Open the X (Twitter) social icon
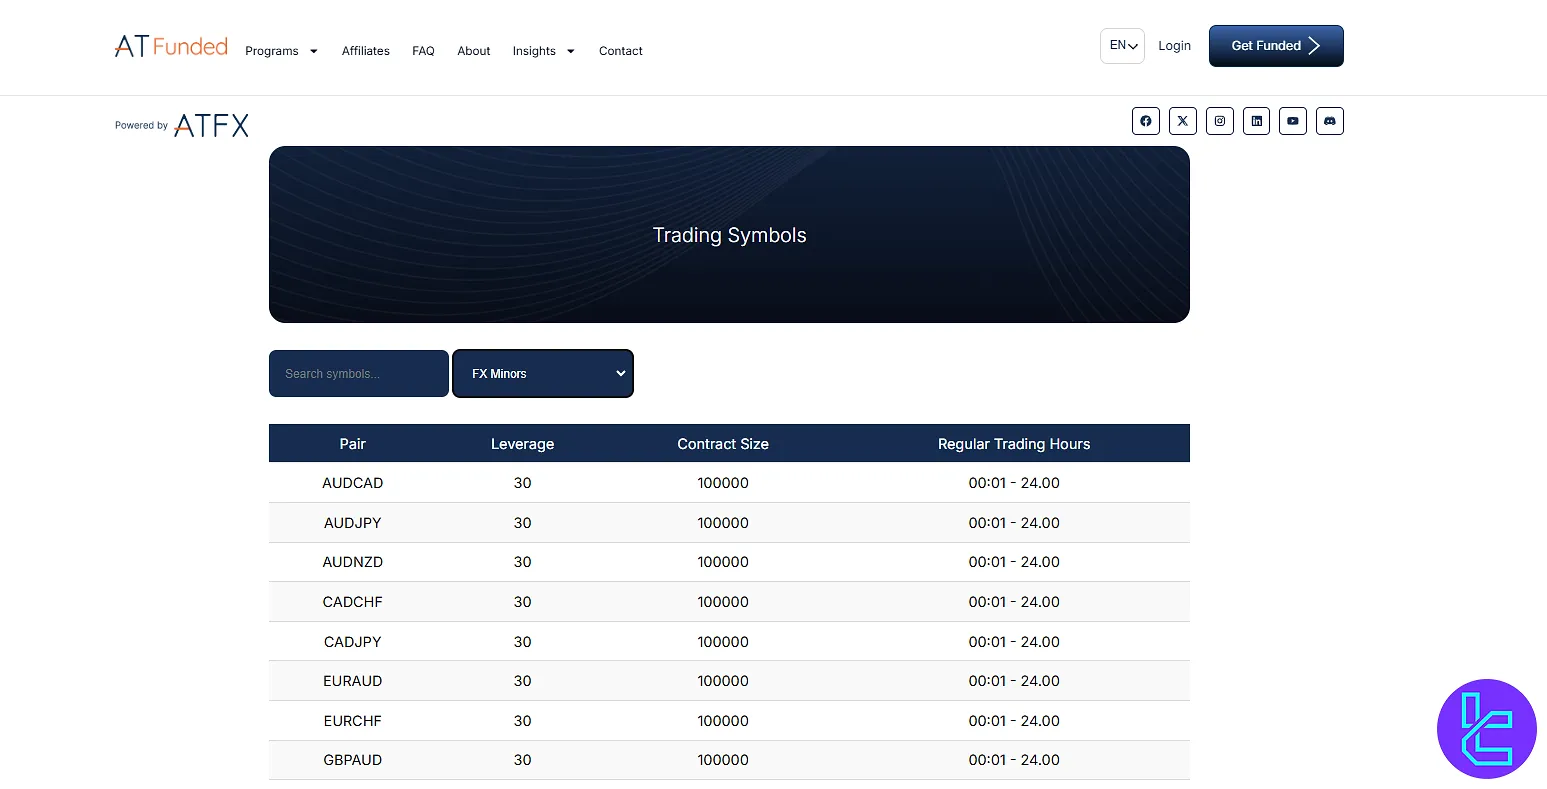1547x789 pixels. point(1183,121)
